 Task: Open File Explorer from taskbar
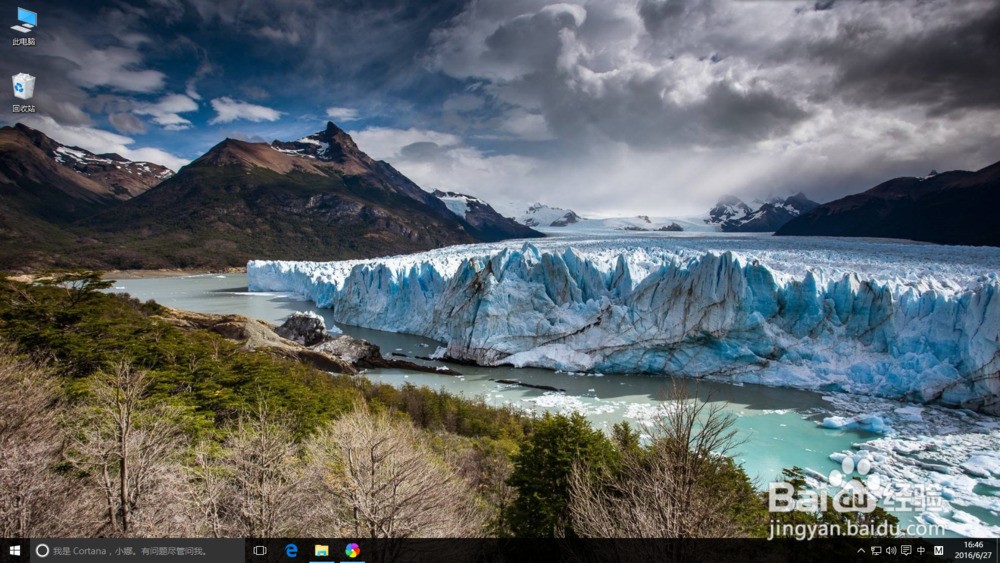coord(321,550)
